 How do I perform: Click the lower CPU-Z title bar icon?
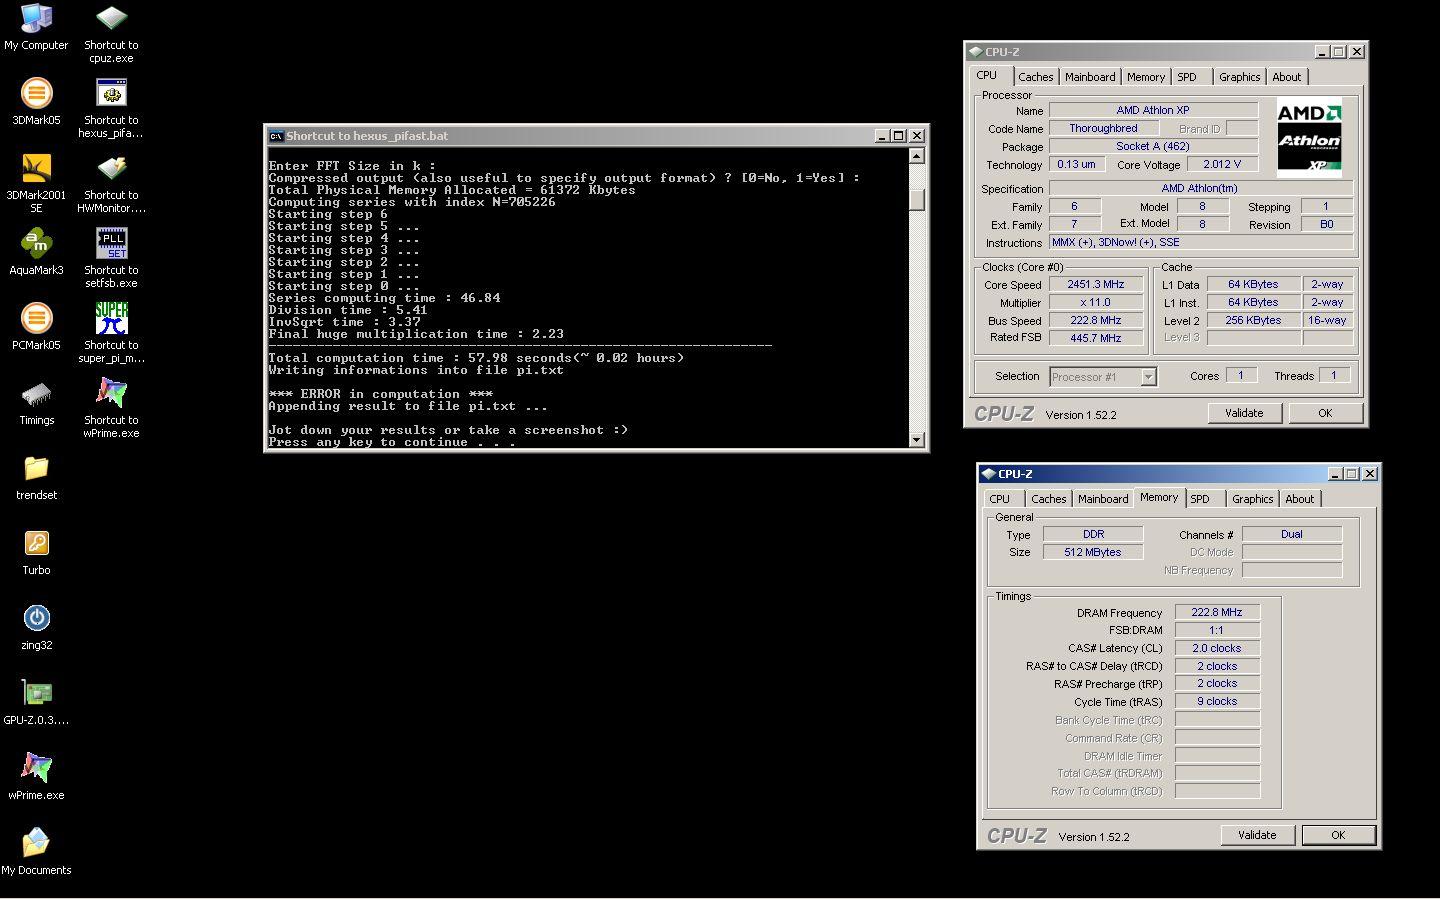pyautogui.click(x=988, y=474)
